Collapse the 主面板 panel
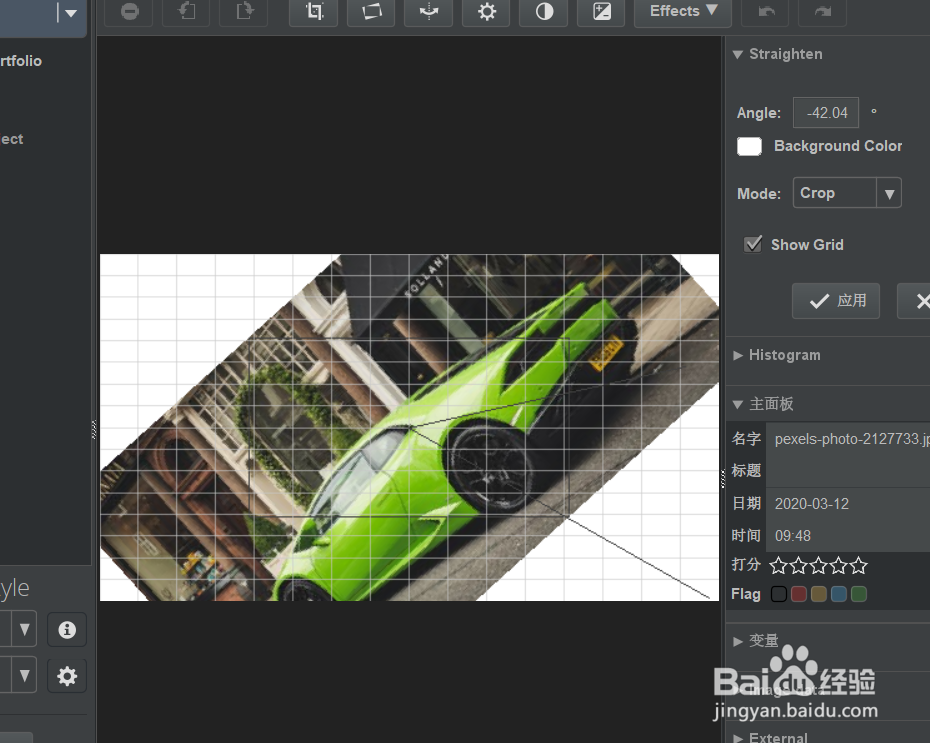Viewport: 930px width, 743px height. tap(738, 404)
